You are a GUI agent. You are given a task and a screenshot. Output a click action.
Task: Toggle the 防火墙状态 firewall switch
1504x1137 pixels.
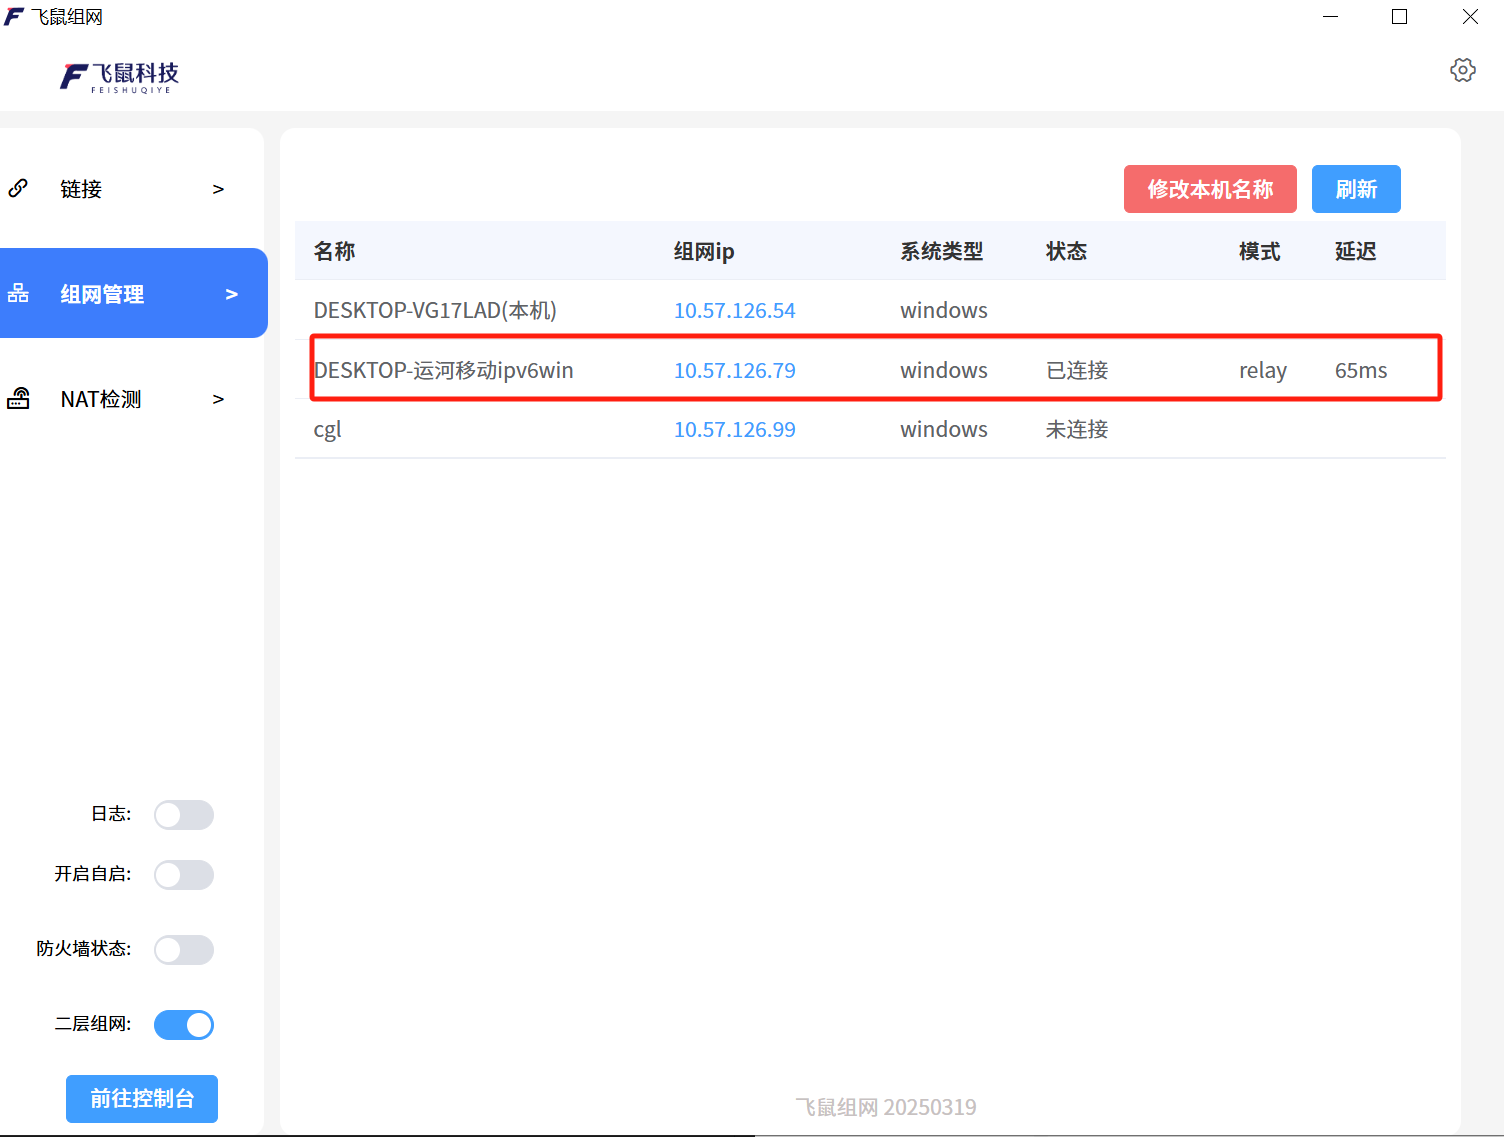coord(184,950)
